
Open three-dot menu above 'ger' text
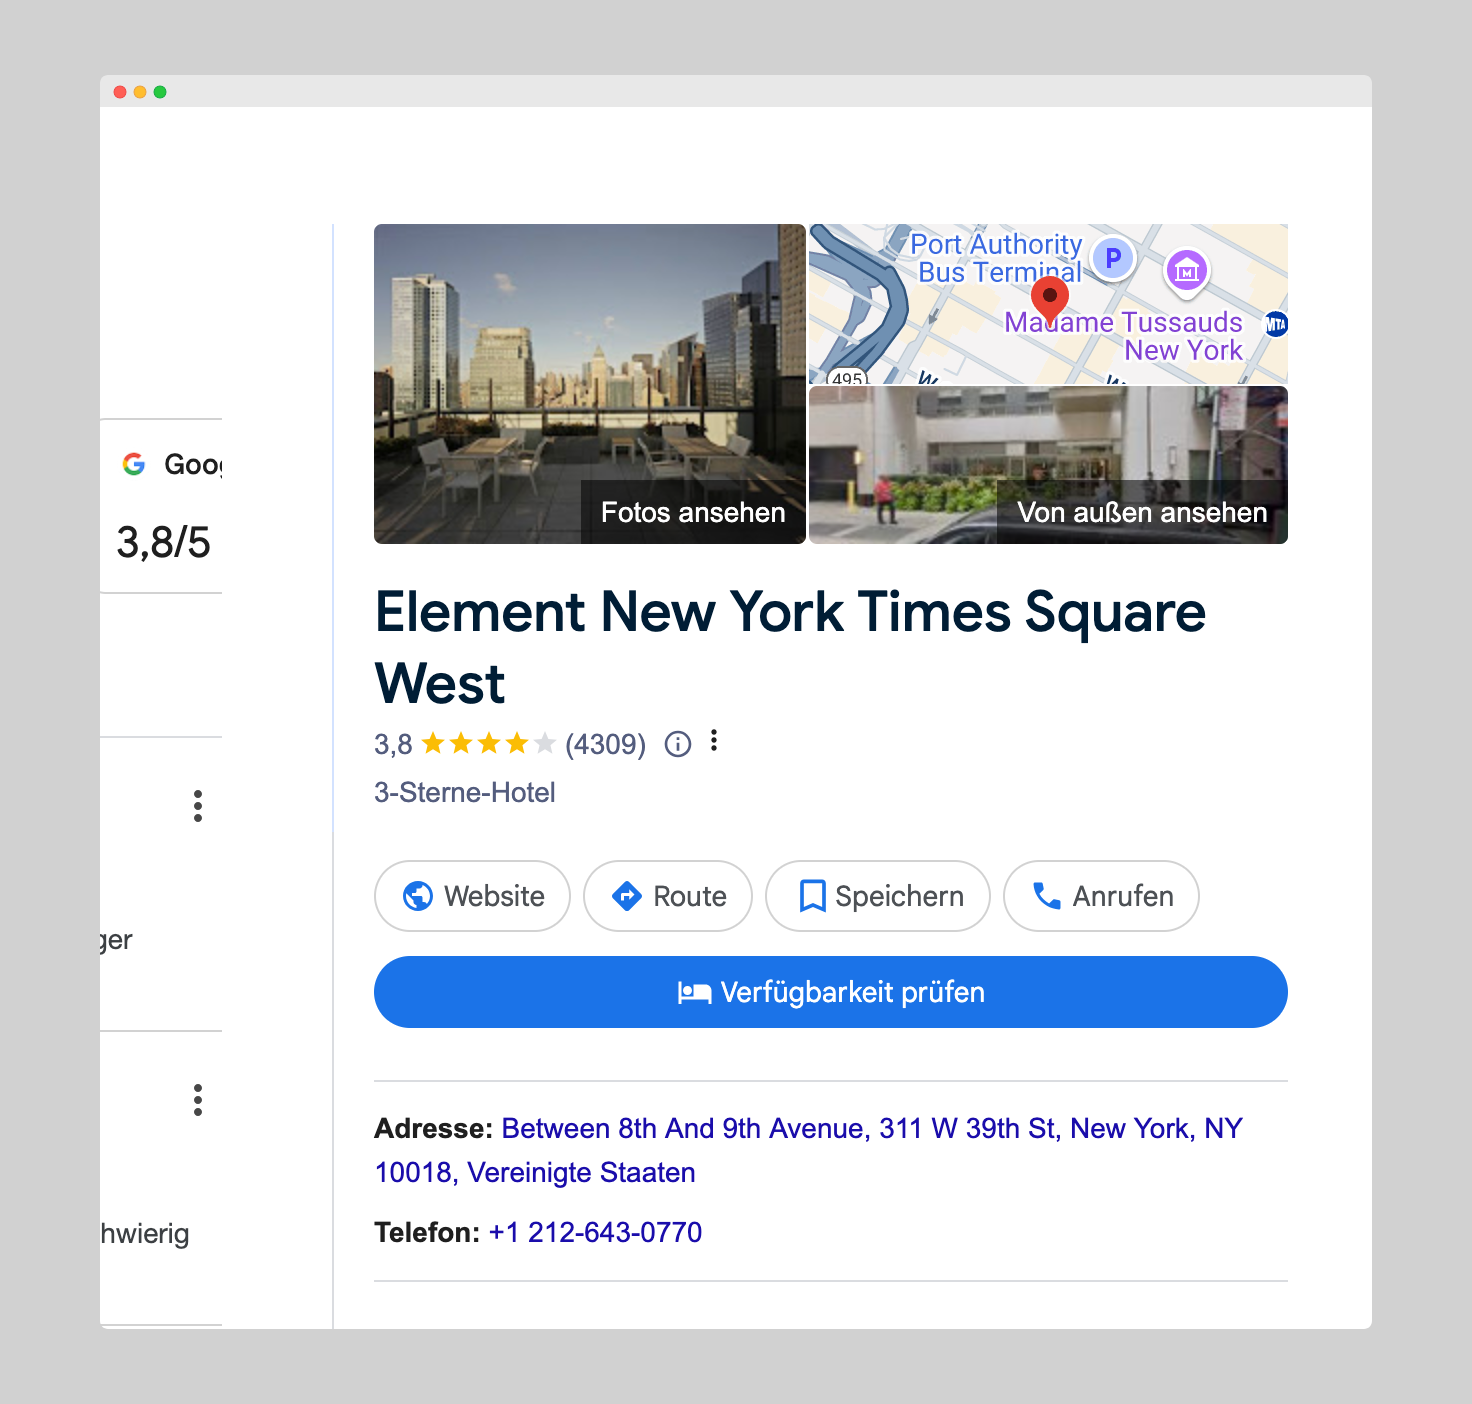tap(198, 806)
